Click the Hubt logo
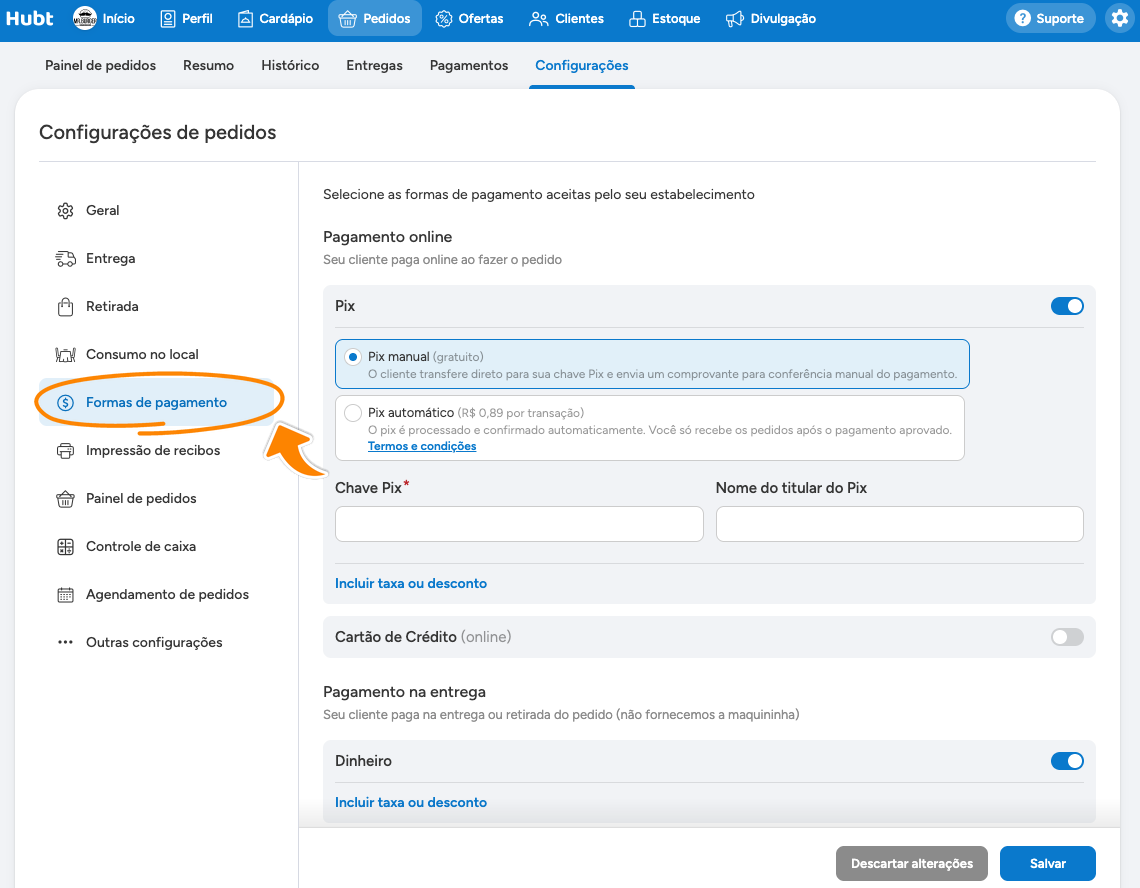Viewport: 1140px width, 888px height. point(30,18)
